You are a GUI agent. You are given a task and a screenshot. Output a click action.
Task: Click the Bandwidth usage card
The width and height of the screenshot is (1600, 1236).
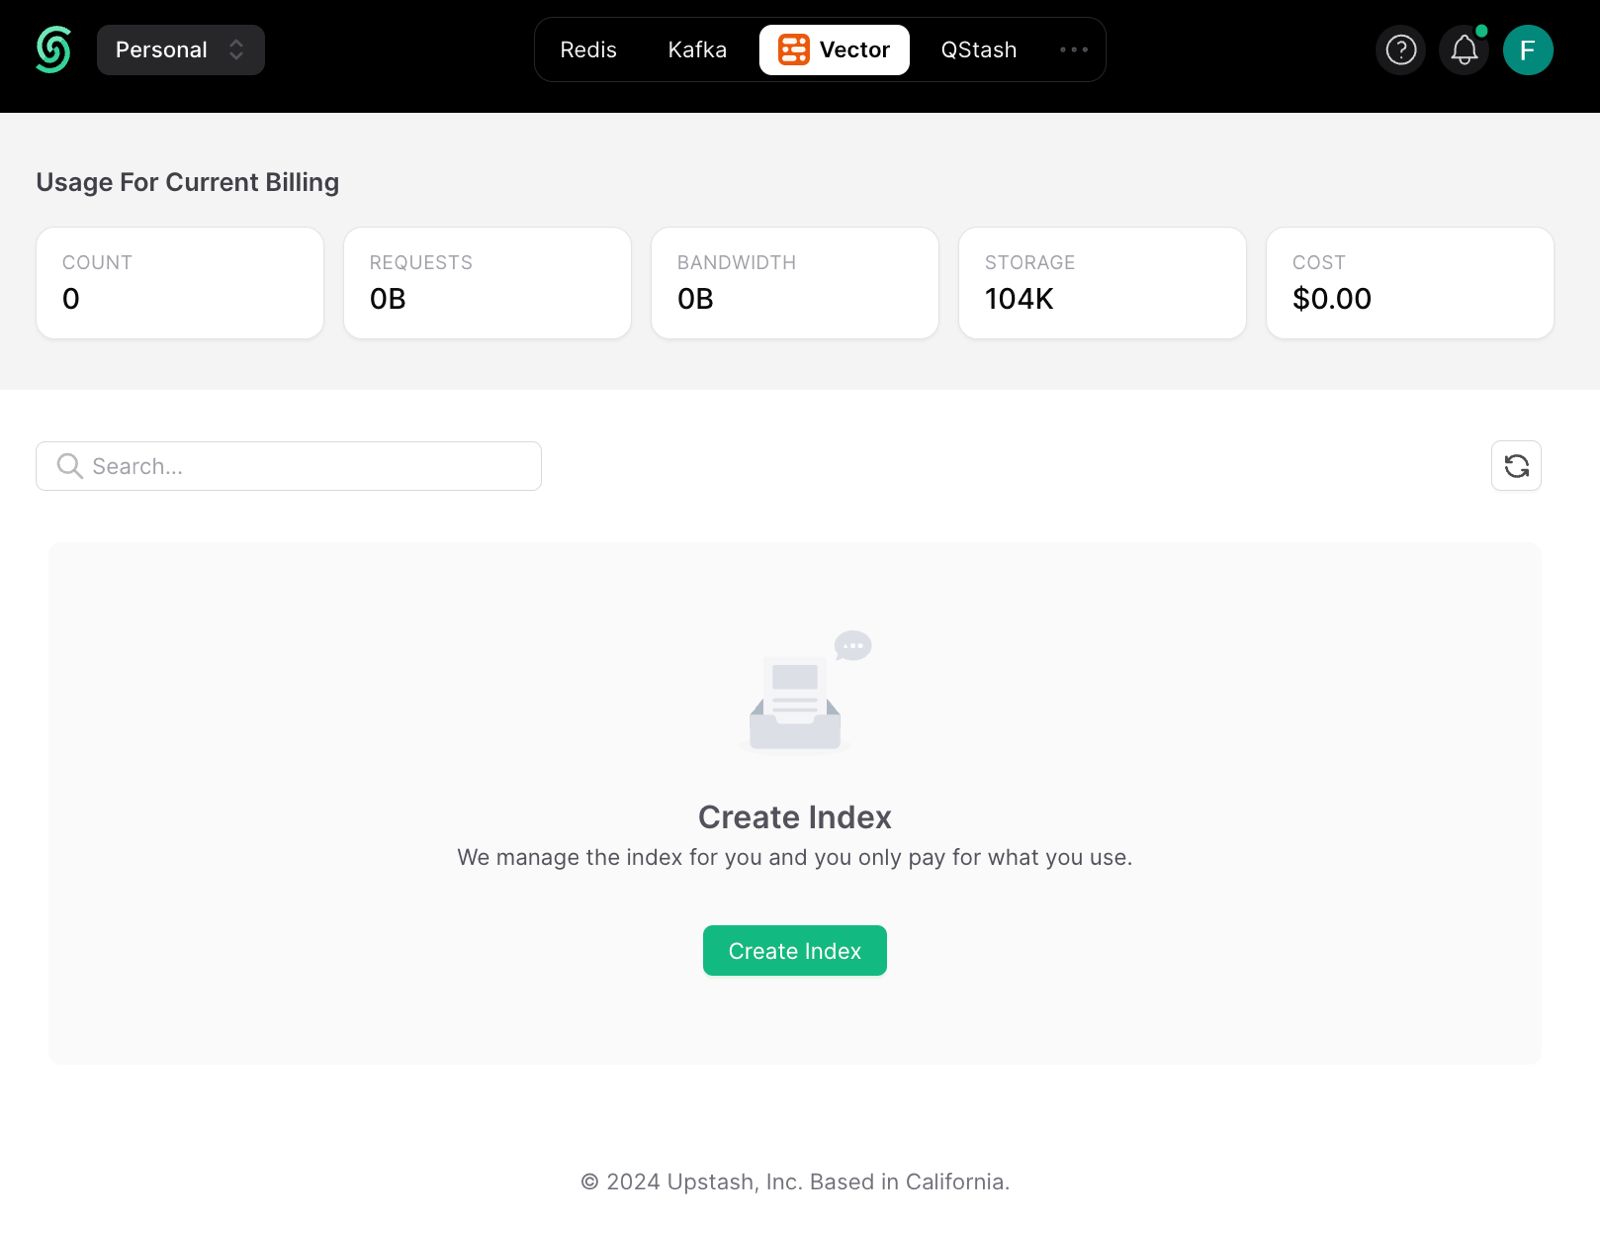(x=795, y=283)
